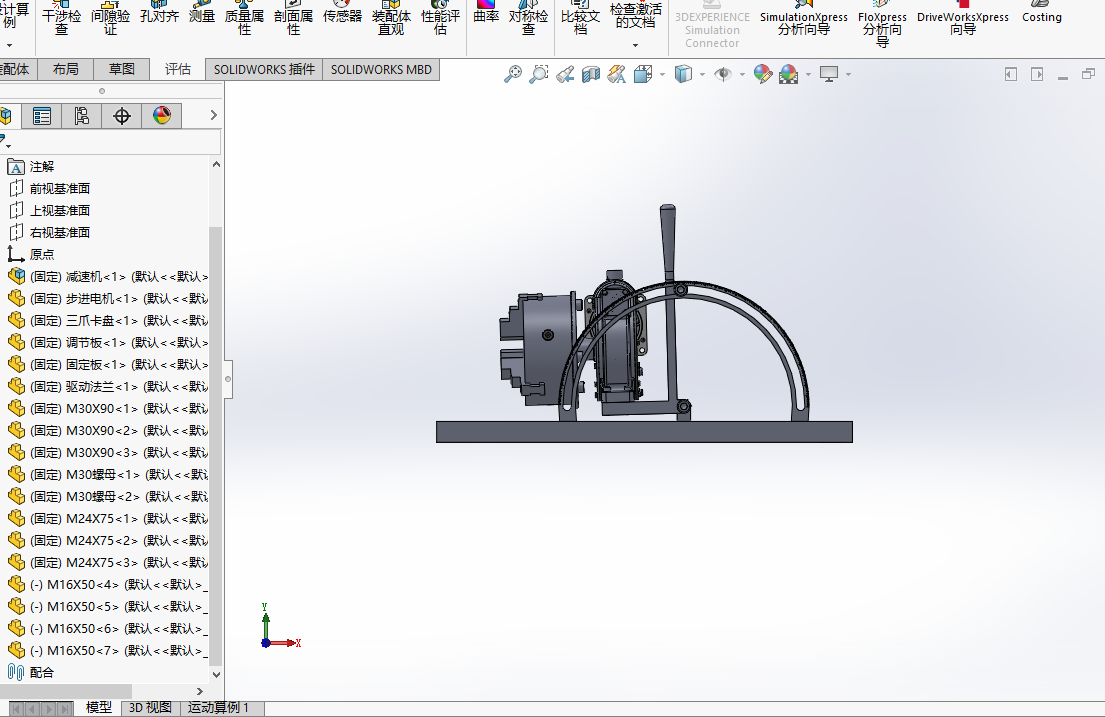Open the Display Style dropdown arrow

(x=702, y=75)
